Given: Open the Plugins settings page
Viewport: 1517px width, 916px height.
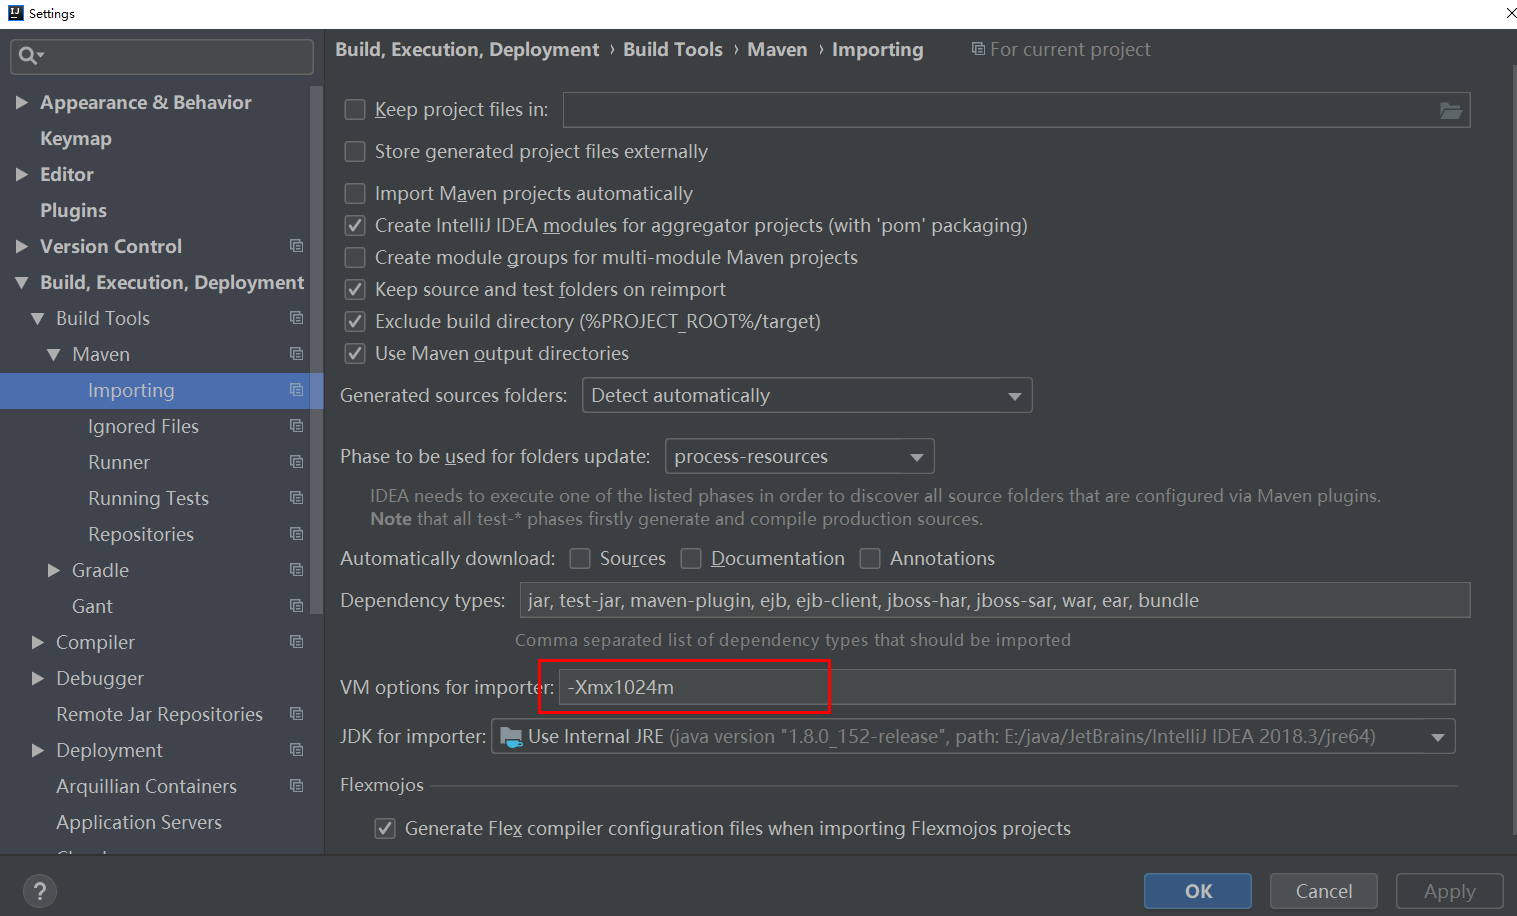Looking at the screenshot, I should (x=73, y=210).
